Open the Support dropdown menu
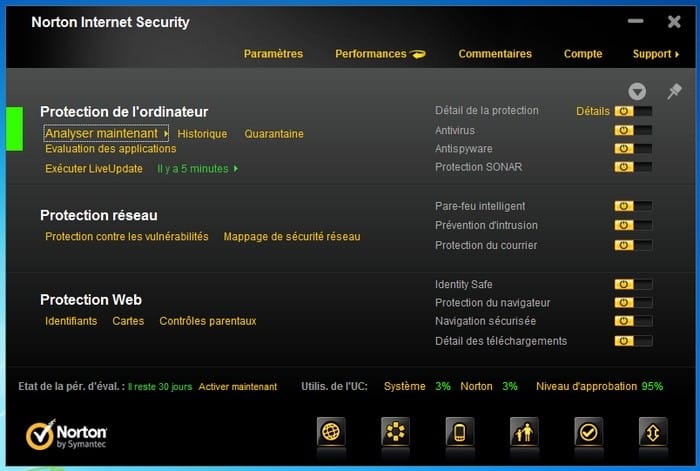This screenshot has width=700, height=471. pyautogui.click(x=655, y=54)
